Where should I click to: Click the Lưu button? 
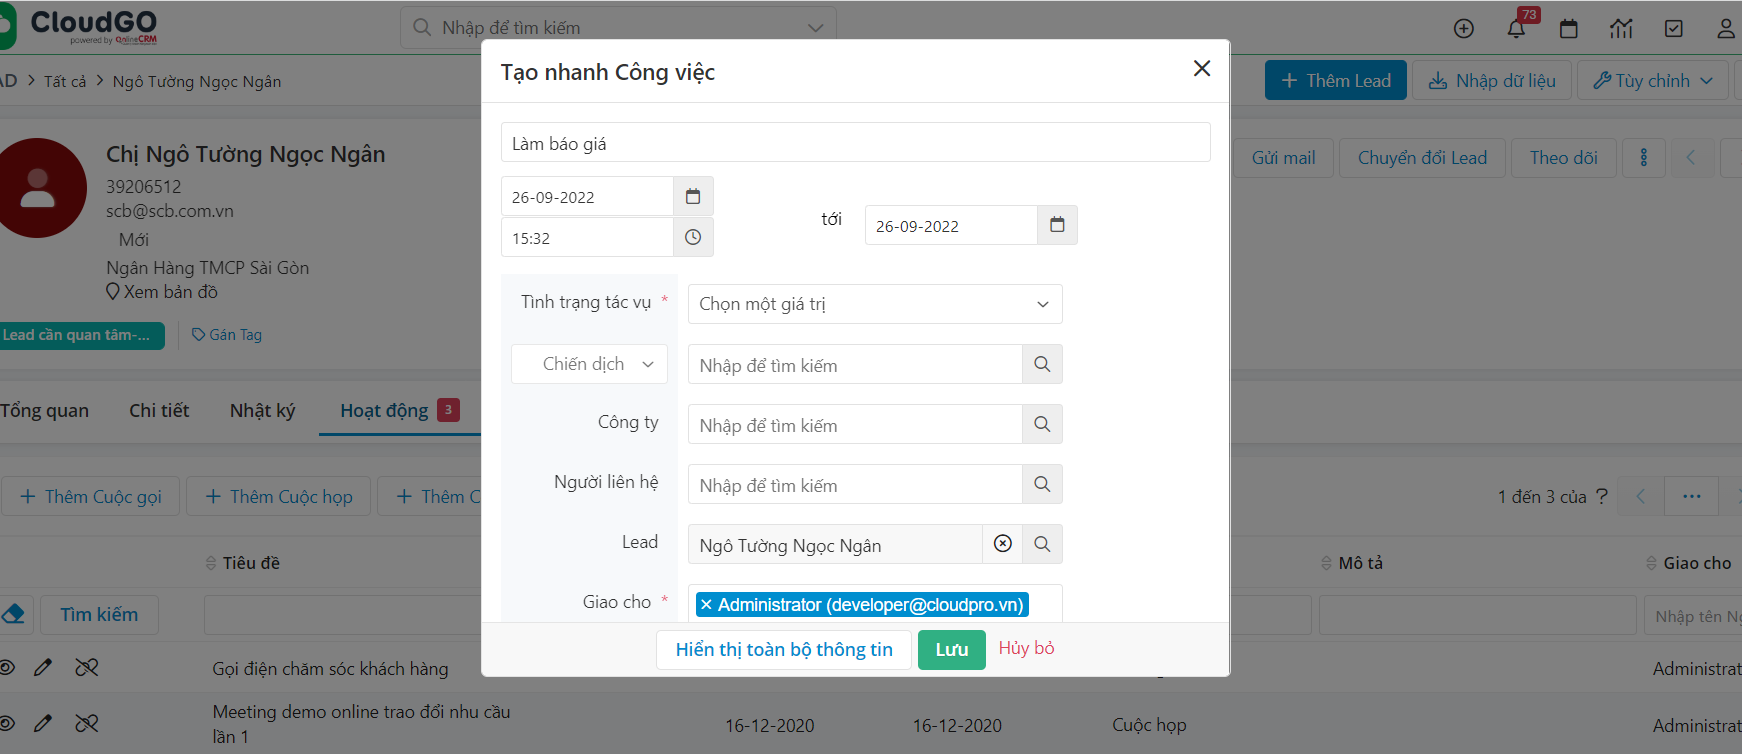pyautogui.click(x=952, y=649)
